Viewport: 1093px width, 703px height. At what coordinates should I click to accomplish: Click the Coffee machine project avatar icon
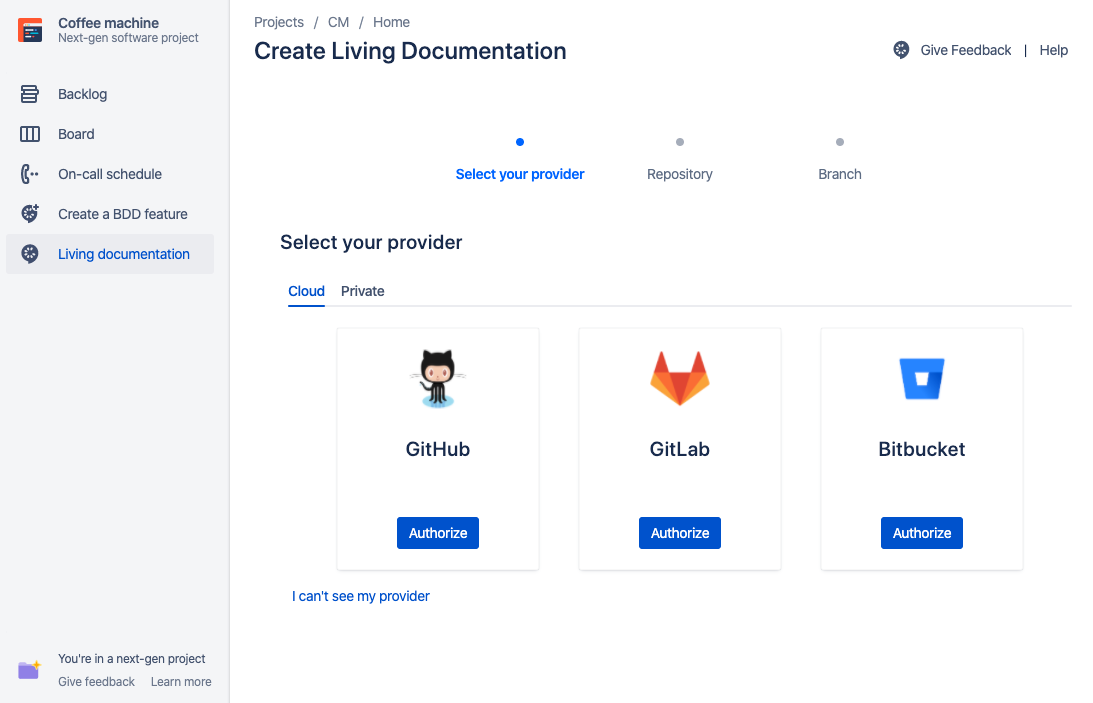(30, 30)
